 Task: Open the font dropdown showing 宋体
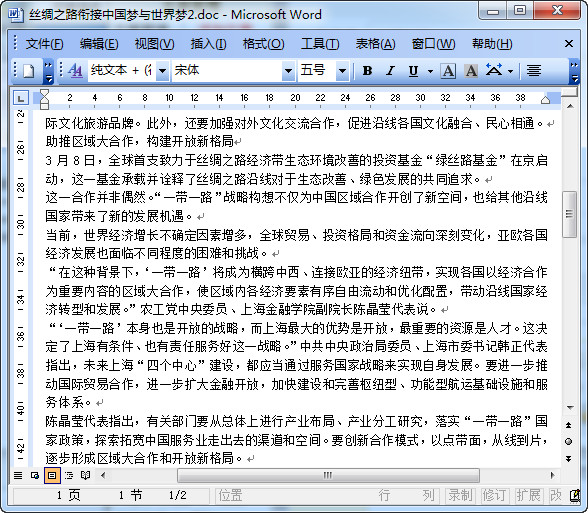[288, 70]
